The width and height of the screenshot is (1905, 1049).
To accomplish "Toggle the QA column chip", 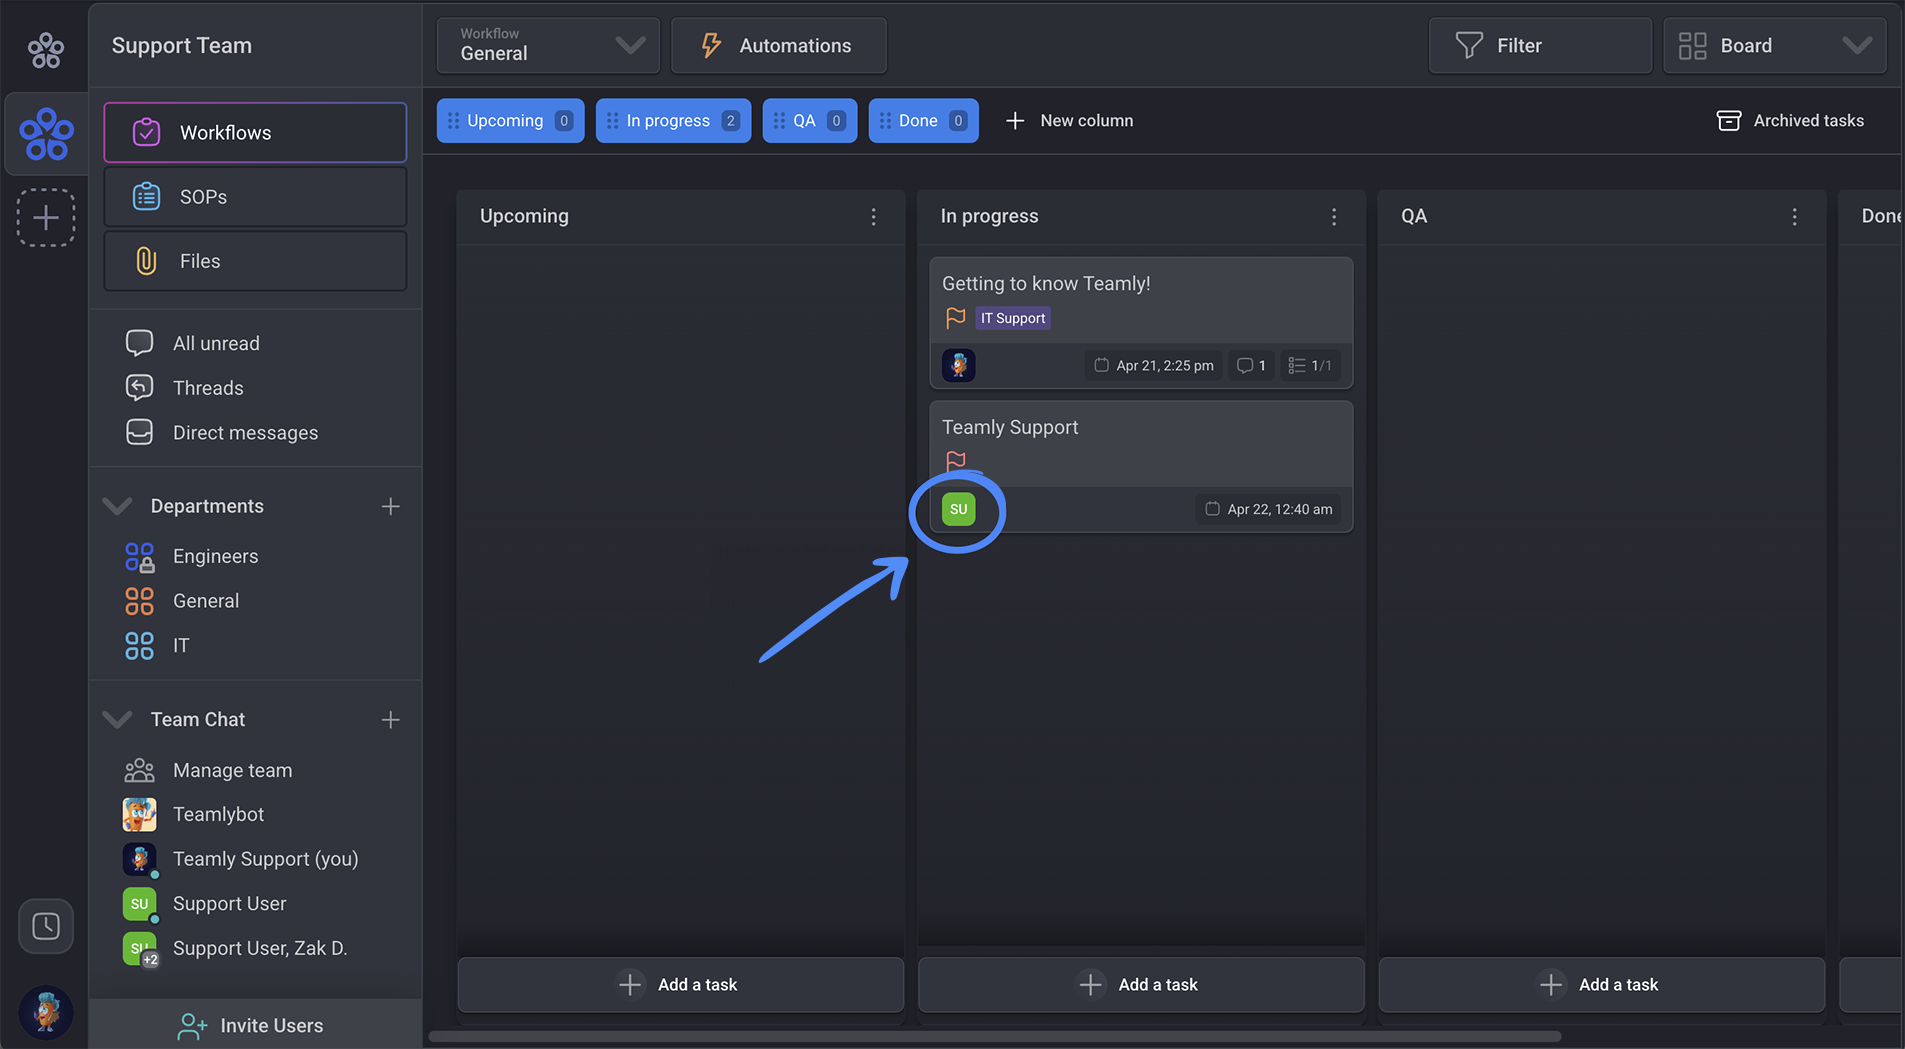I will (x=809, y=120).
